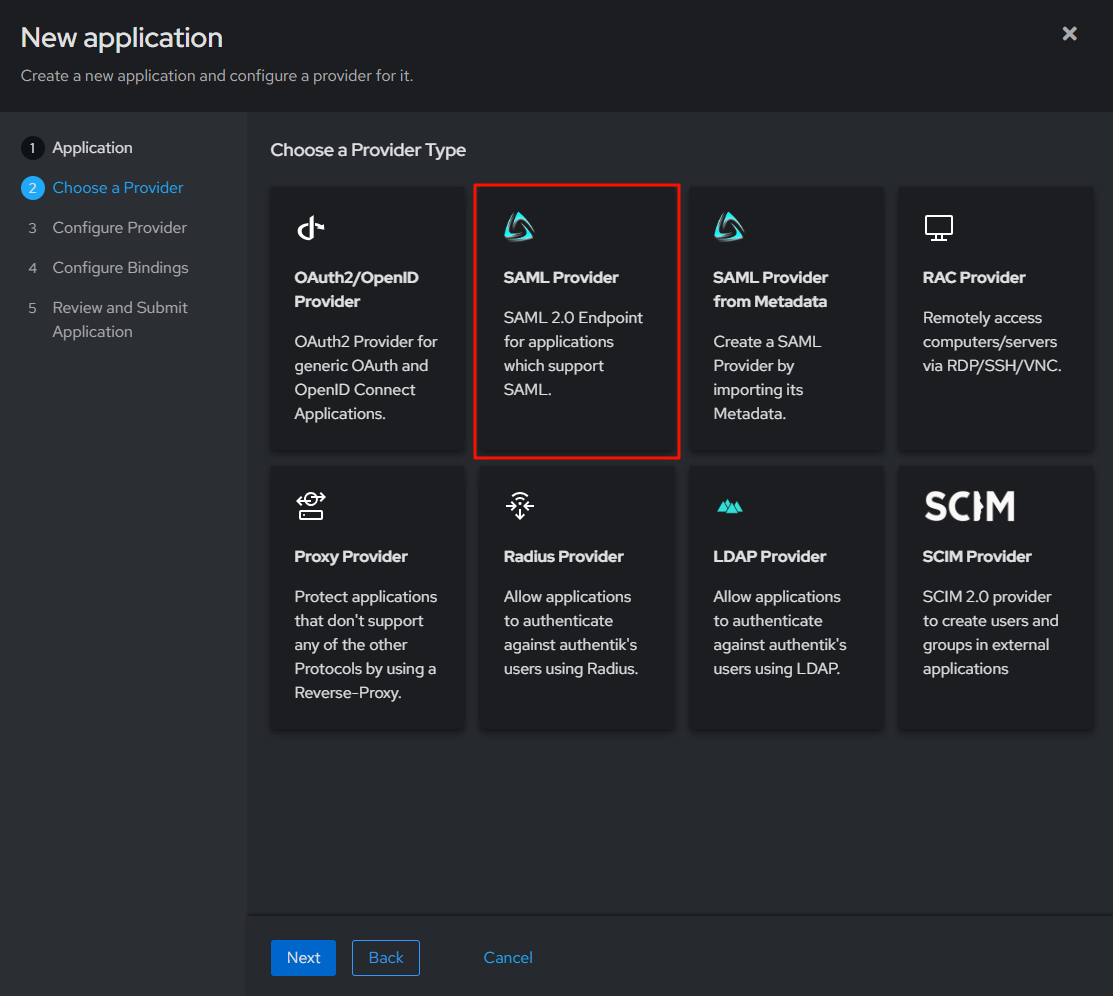Click users using LDAP description
1113x996 pixels.
(x=779, y=633)
